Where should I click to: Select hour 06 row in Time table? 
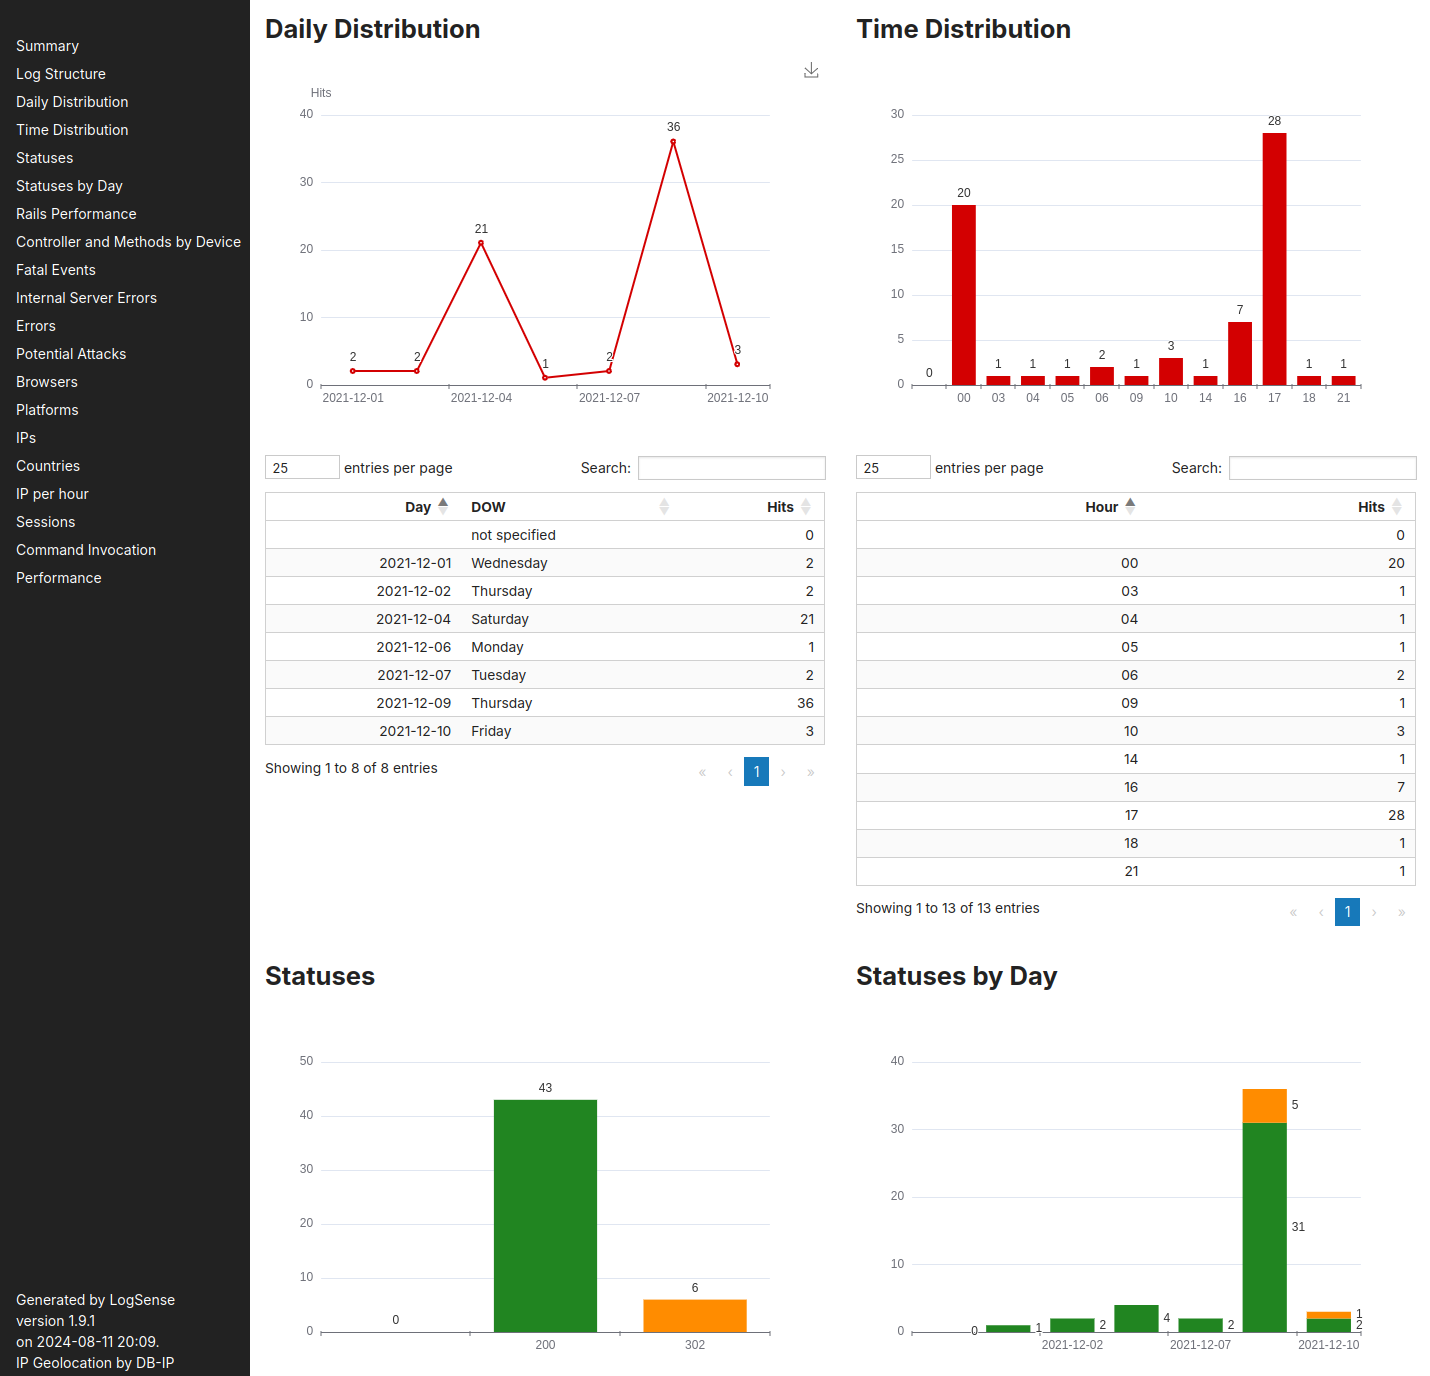1136,675
